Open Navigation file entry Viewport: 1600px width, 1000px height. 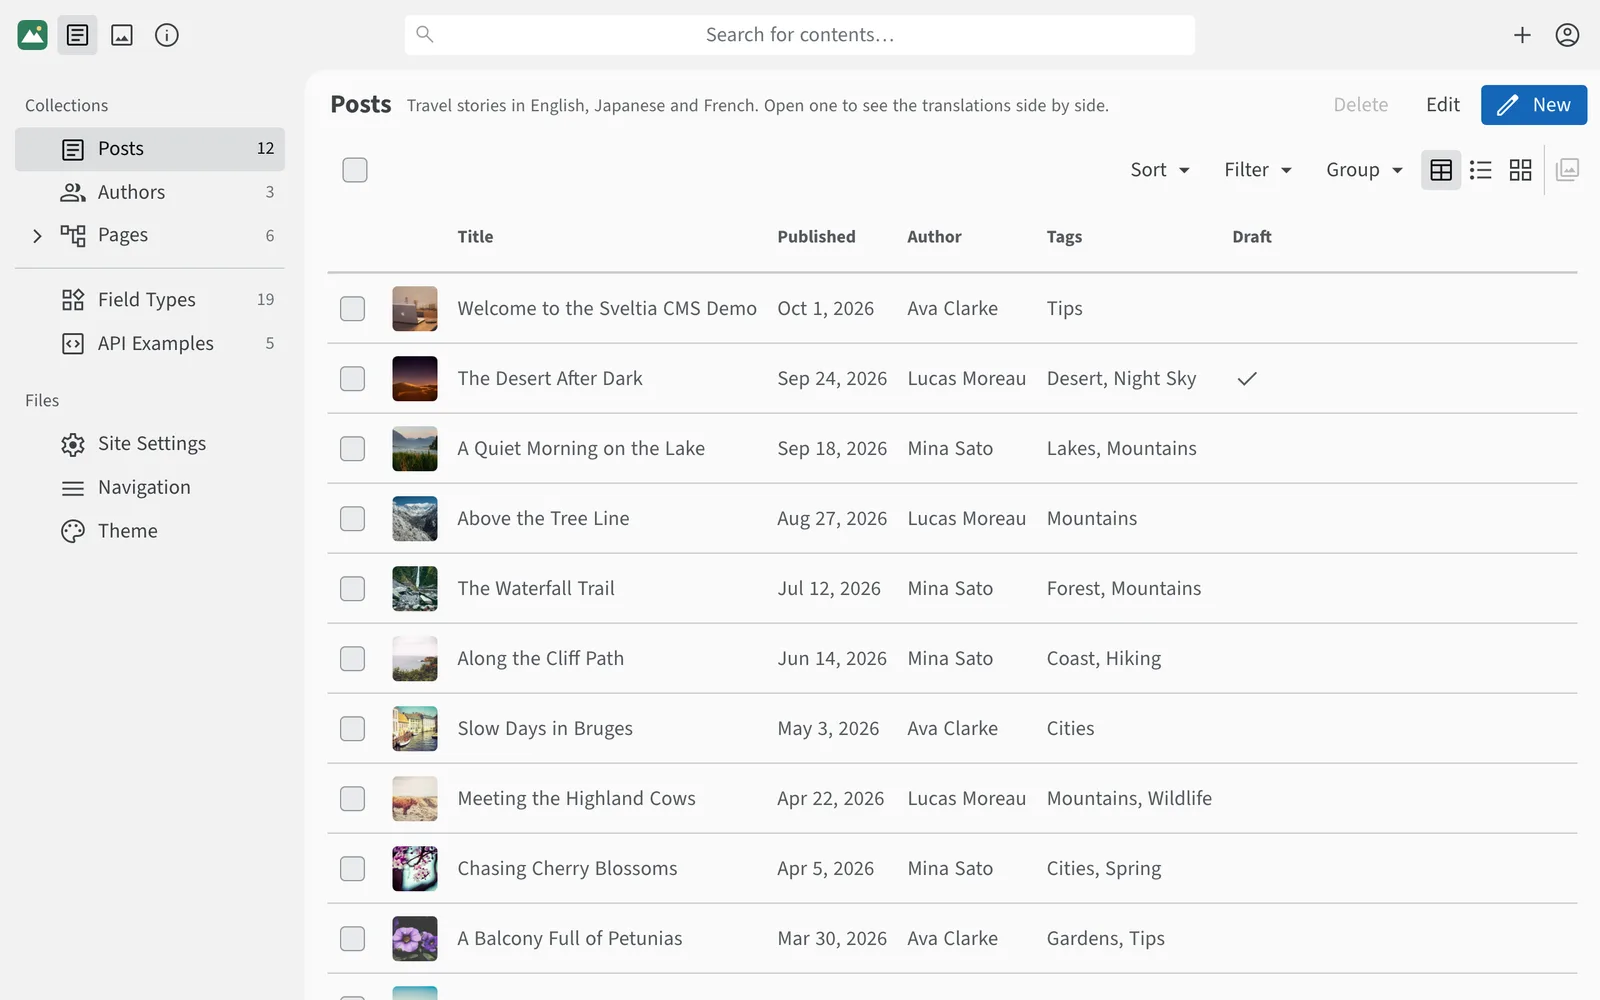(x=150, y=488)
